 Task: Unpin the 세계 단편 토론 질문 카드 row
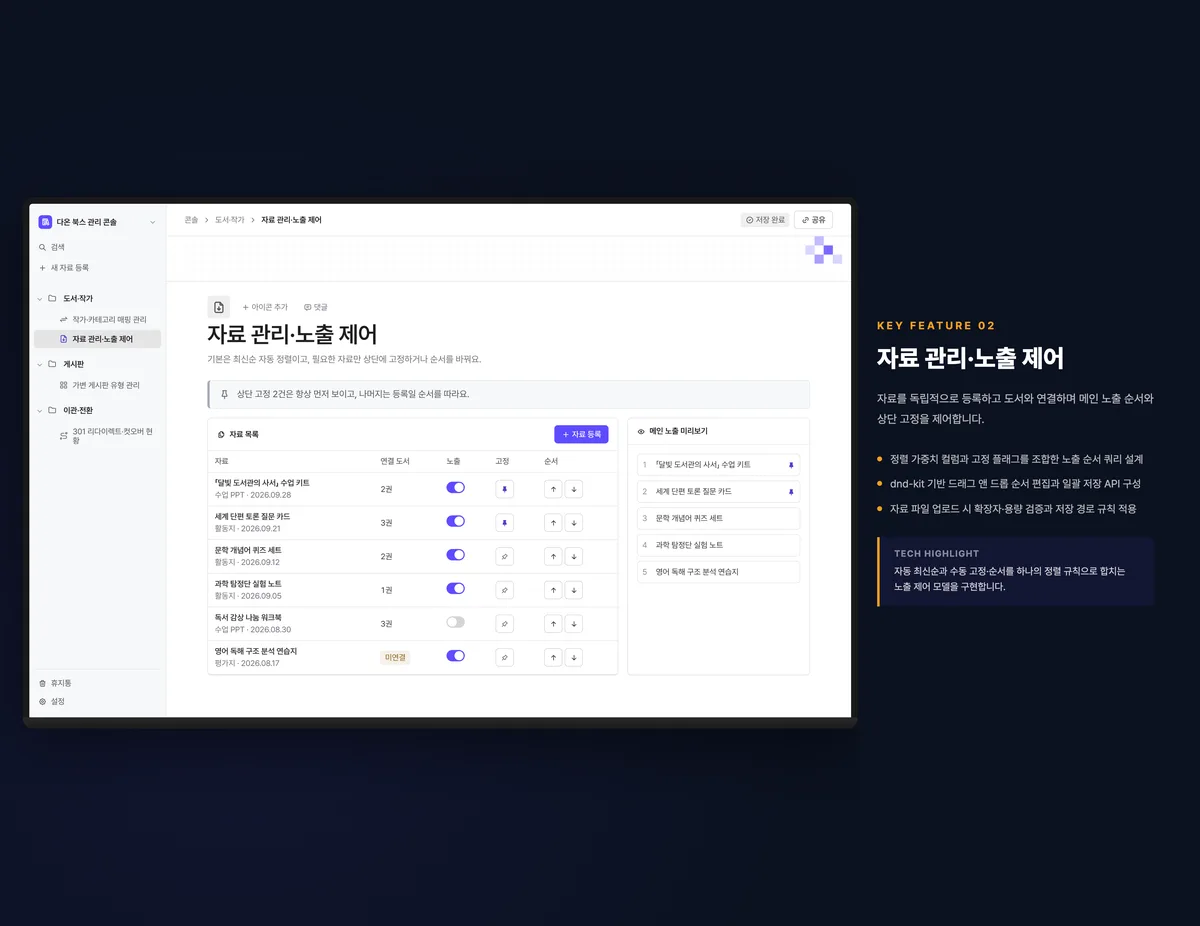pyautogui.click(x=505, y=522)
